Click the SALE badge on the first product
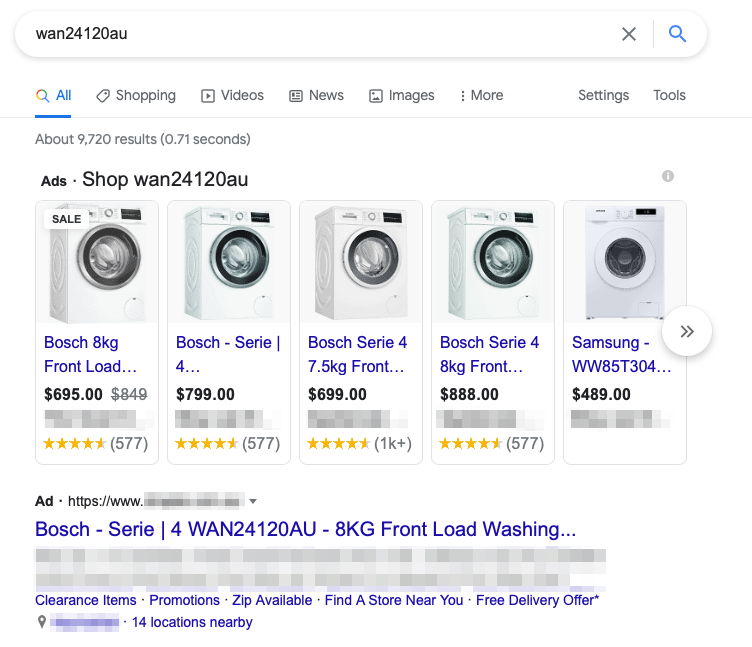Image resolution: width=752 pixels, height=647 pixels. [x=66, y=219]
